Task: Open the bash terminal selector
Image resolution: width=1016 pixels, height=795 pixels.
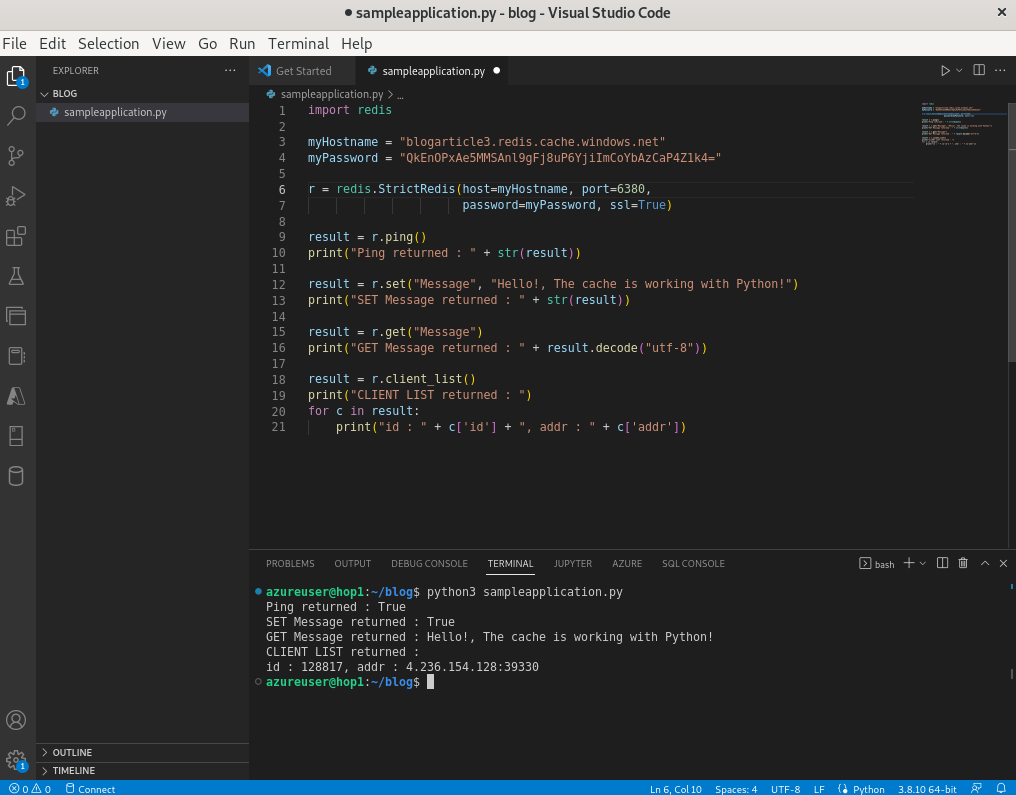Action: coord(877,564)
